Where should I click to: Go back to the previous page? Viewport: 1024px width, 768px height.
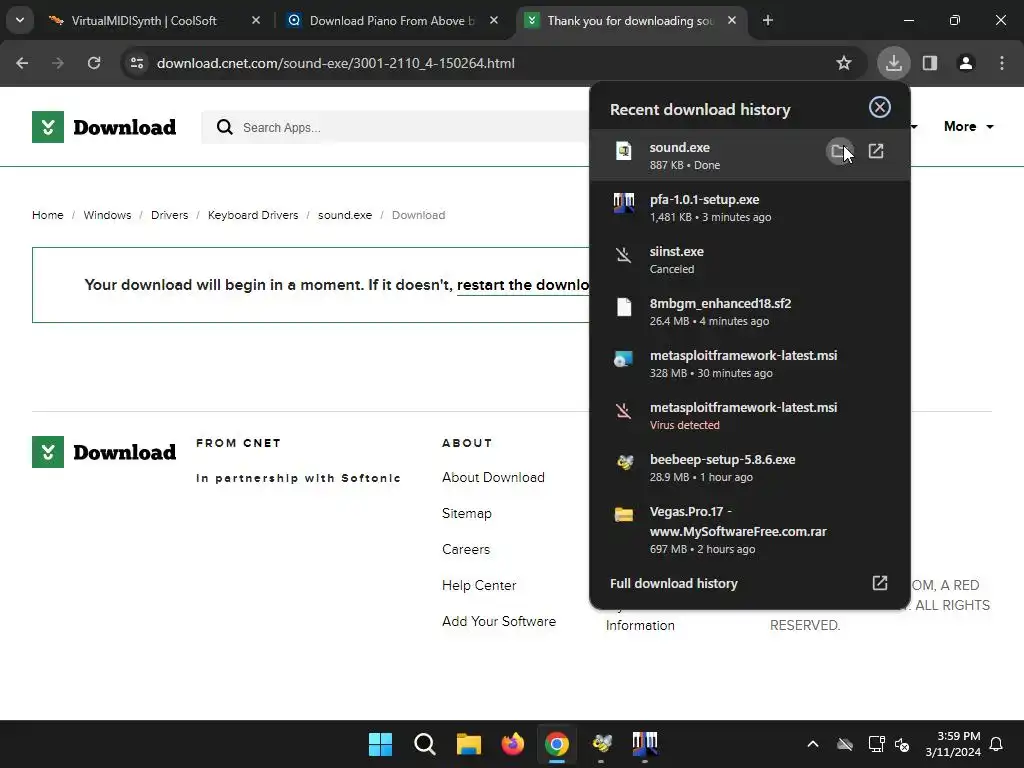tap(22, 63)
